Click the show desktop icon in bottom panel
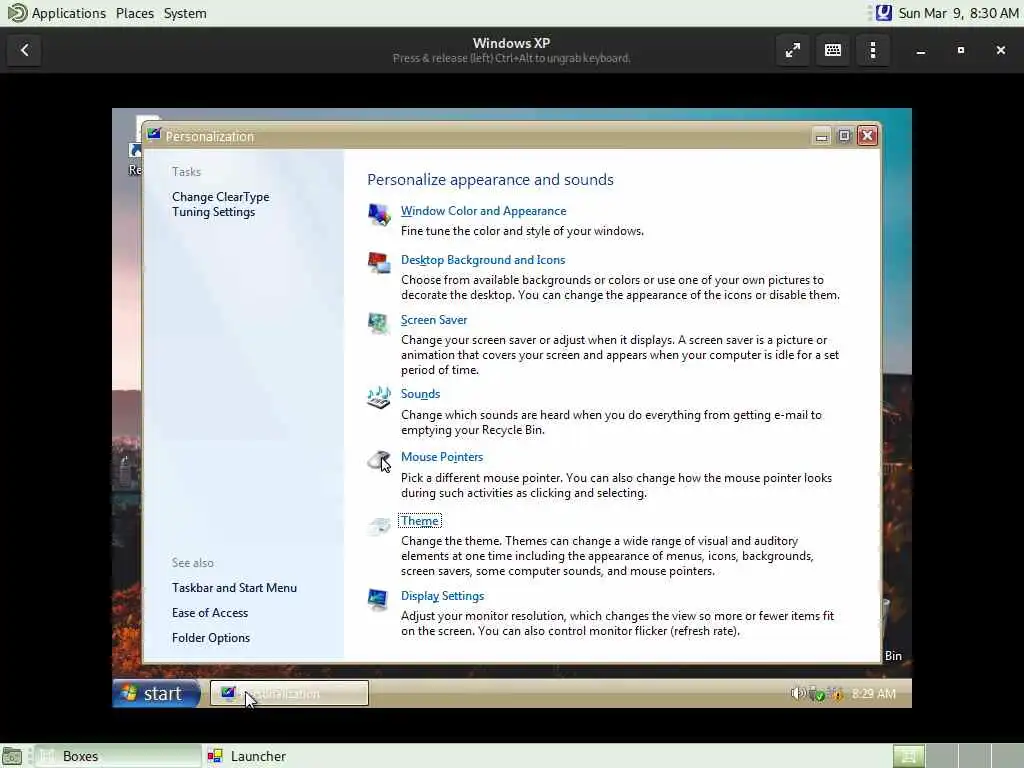This screenshot has height=768, width=1024. pos(12,756)
